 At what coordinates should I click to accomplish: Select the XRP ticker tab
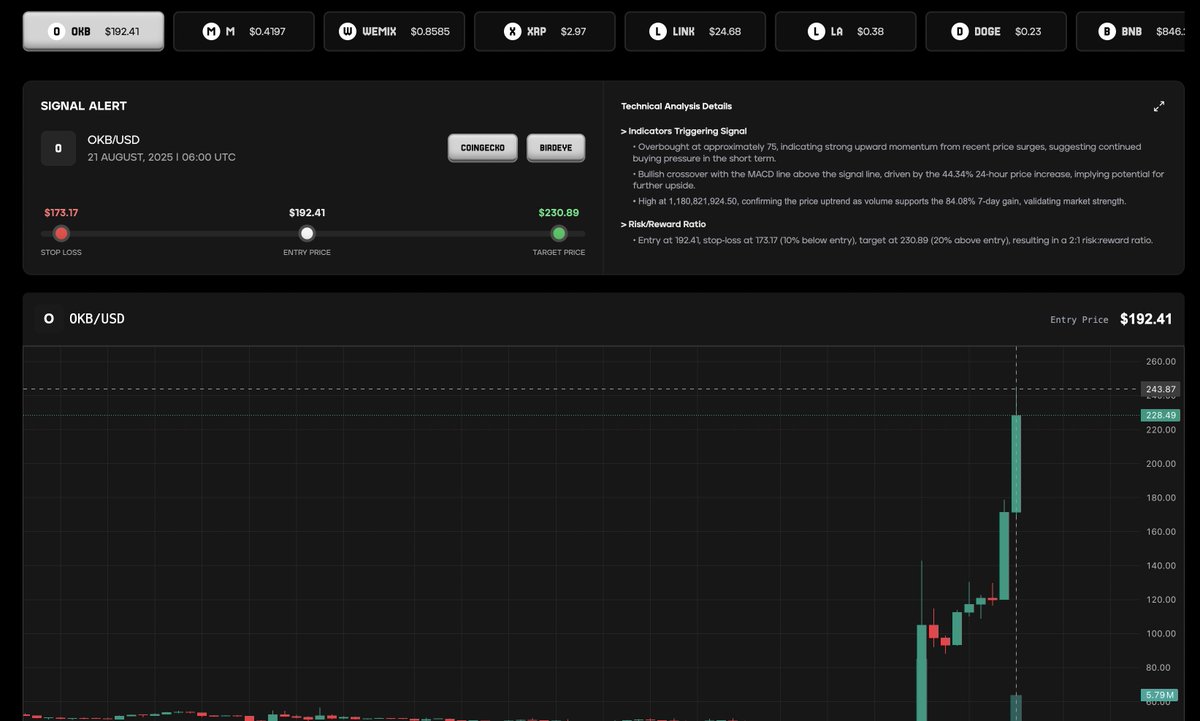click(x=545, y=31)
